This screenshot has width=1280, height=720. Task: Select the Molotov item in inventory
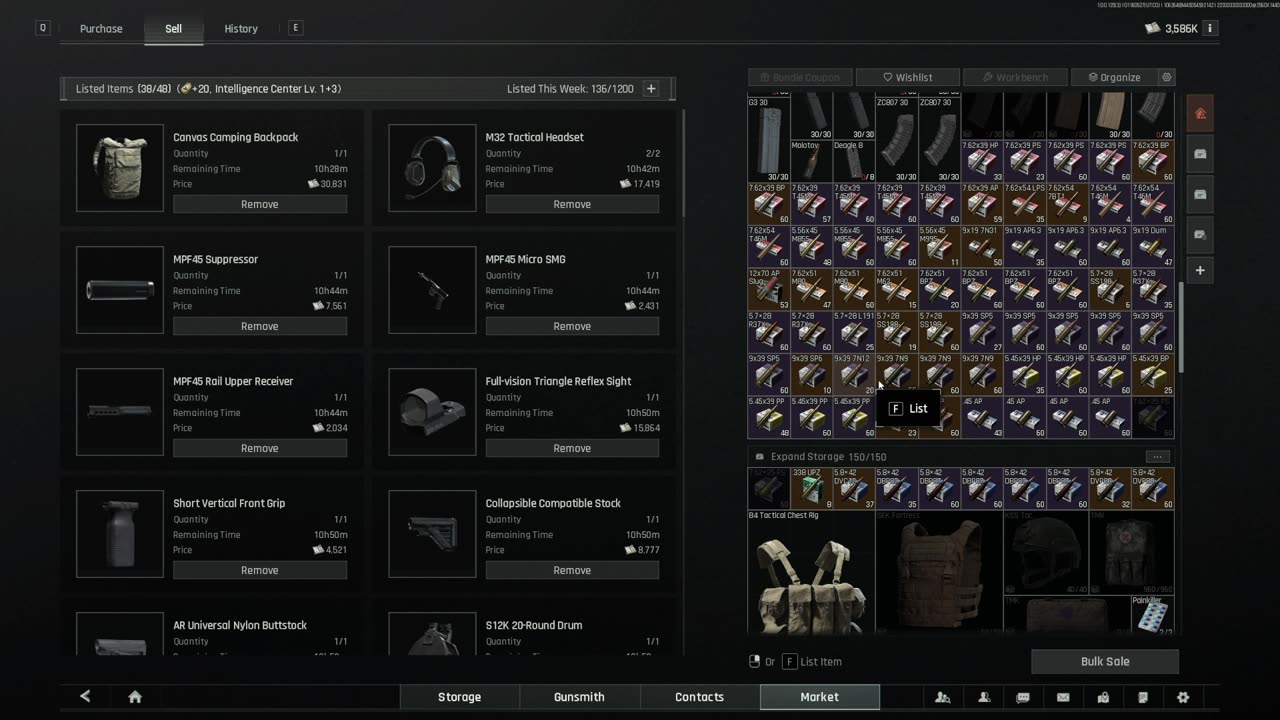click(811, 160)
